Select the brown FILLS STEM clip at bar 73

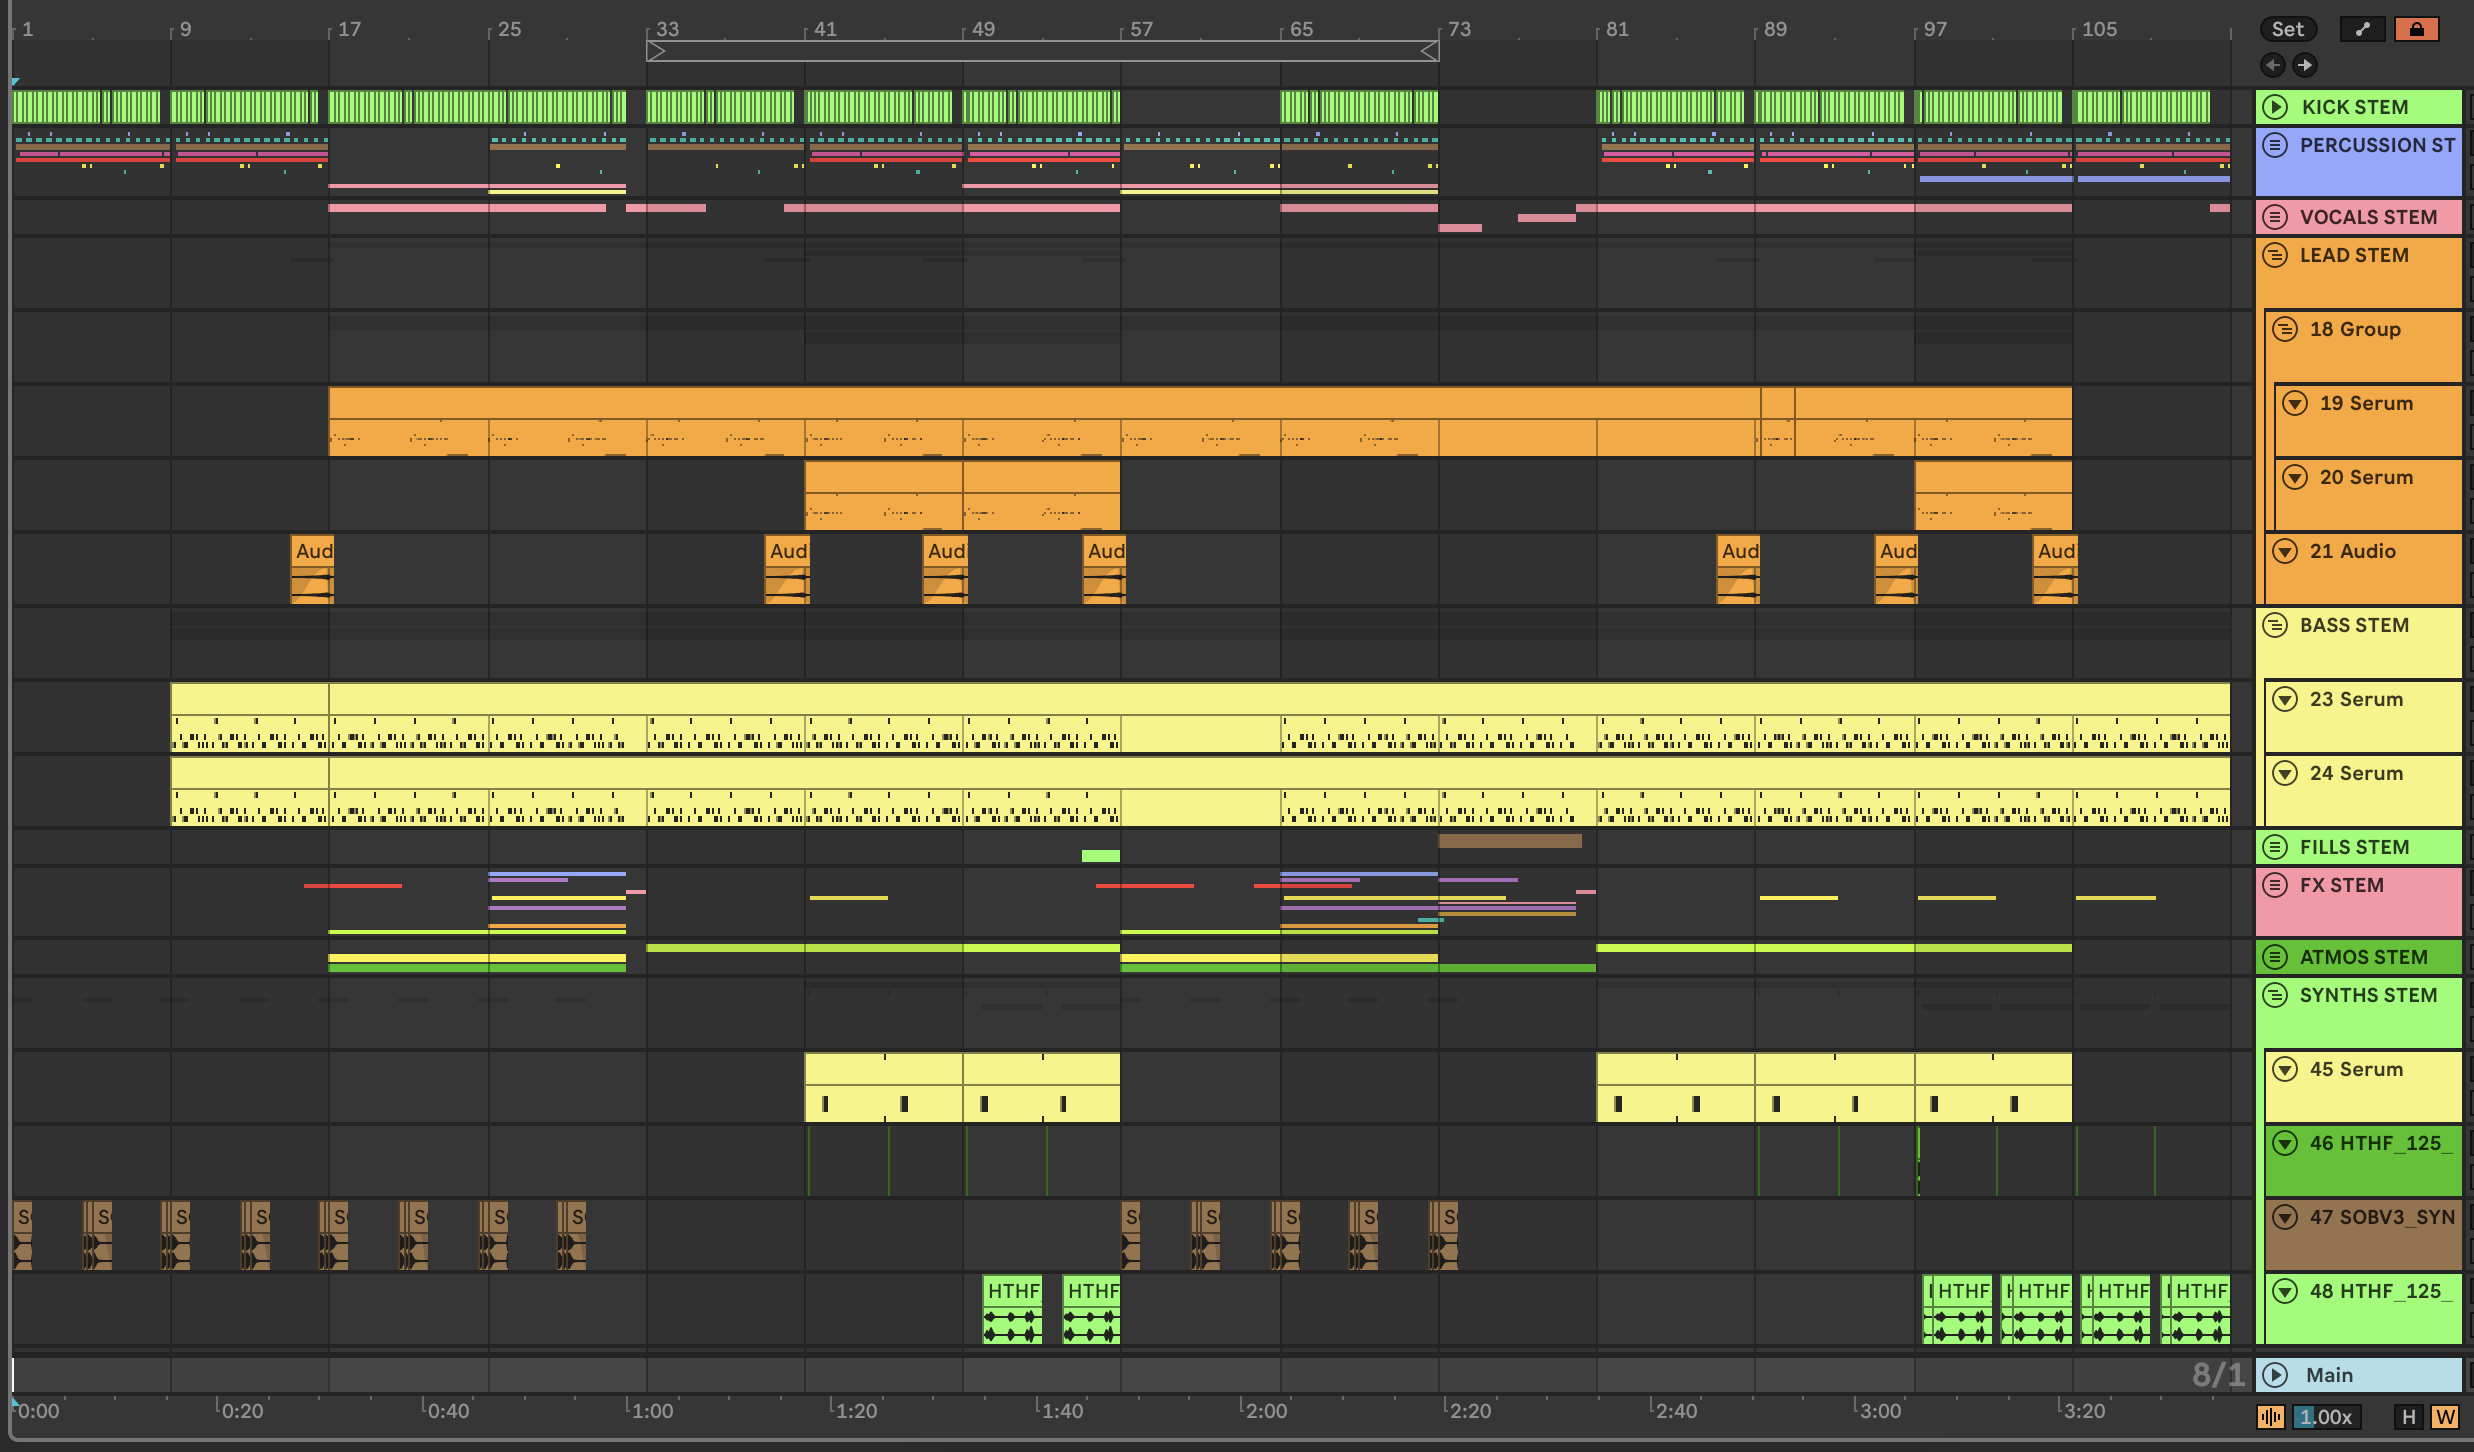coord(1510,841)
